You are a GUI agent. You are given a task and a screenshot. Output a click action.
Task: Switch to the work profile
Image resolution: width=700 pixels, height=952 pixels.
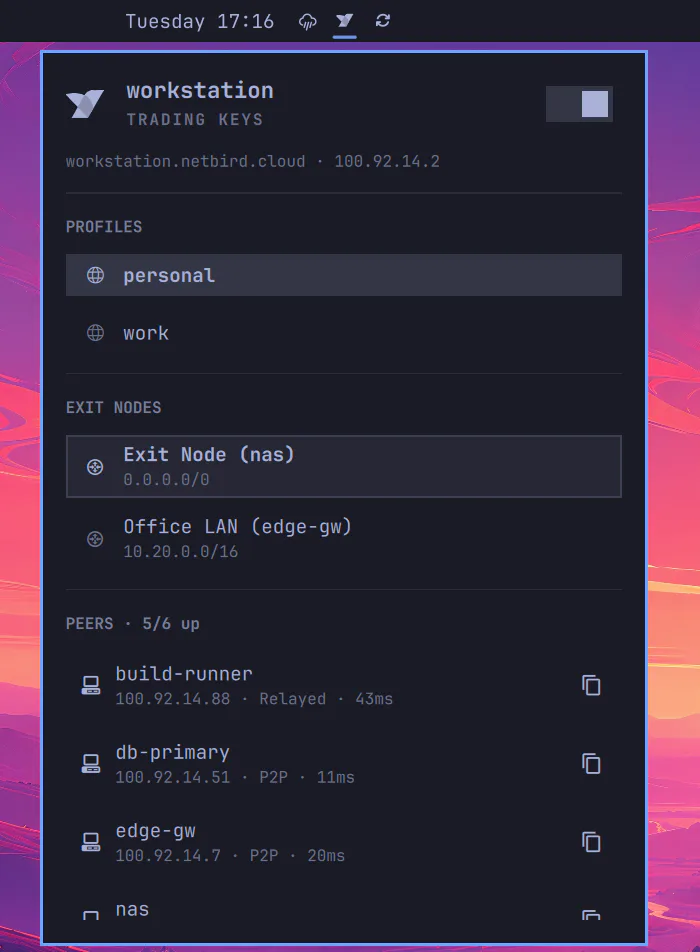(344, 333)
